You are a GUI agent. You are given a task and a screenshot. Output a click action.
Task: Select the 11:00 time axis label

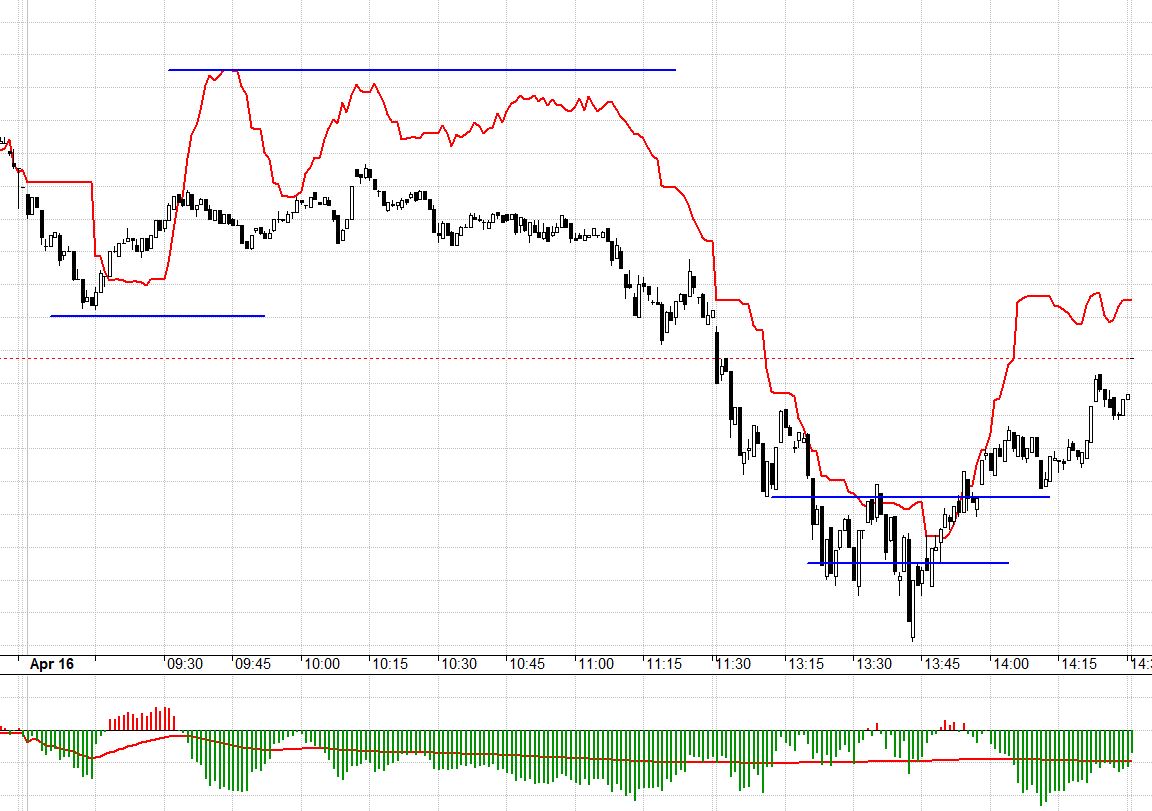(598, 664)
